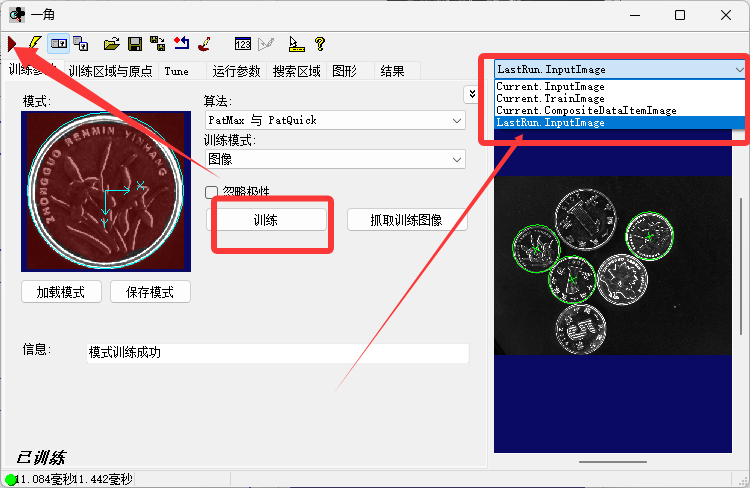Image resolution: width=750 pixels, height=488 pixels.
Task: Click the 11.084毫秒 status bar entry
Action: tap(44, 479)
